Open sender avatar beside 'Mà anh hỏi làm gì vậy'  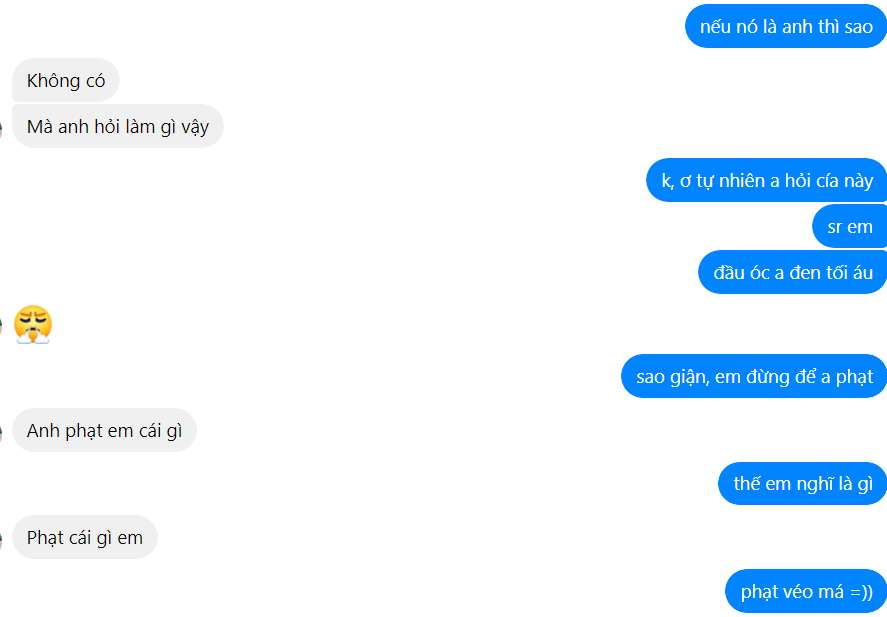(x=1, y=128)
